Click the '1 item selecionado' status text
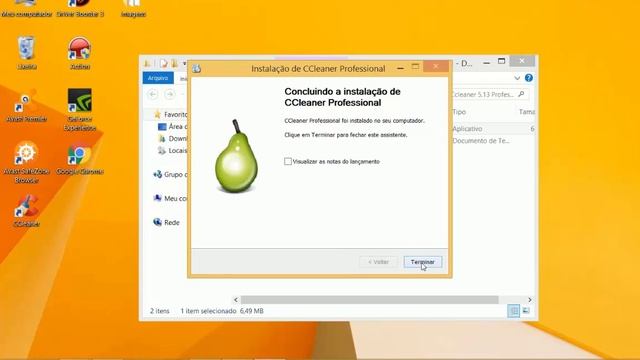Viewport: 640px width, 360px height. [208, 311]
